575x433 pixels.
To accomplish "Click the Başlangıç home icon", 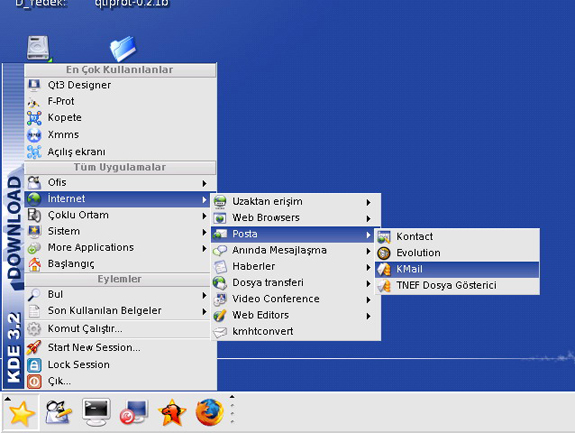I will pos(34,264).
